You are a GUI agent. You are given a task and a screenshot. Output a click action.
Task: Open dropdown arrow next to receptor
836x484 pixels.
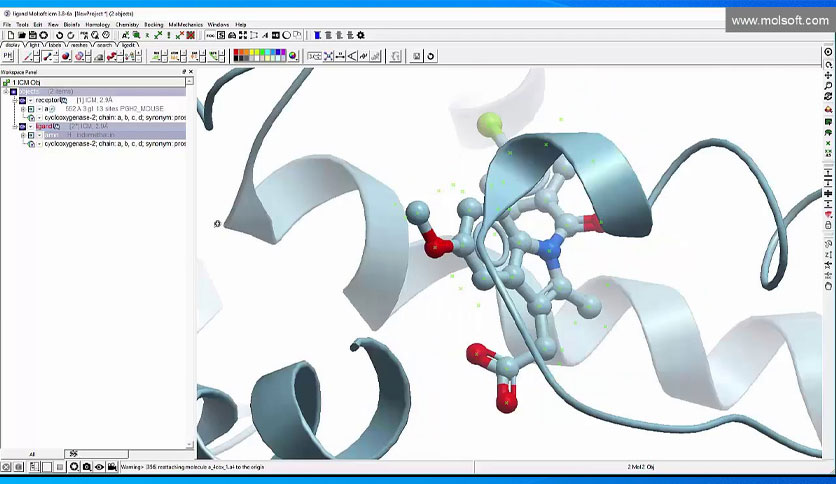30,100
